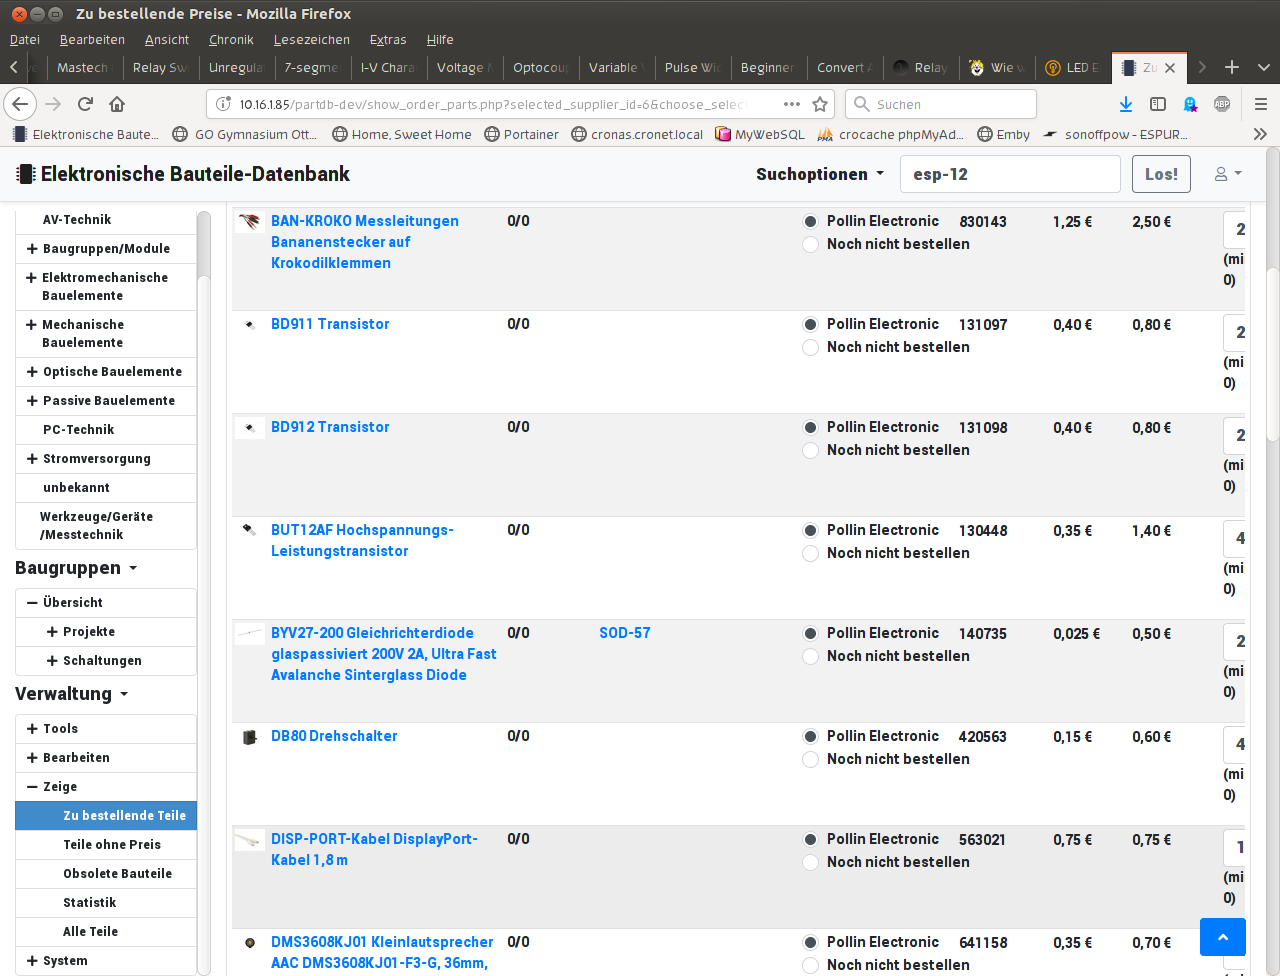The height and width of the screenshot is (976, 1280).
Task: Open the Portainer bookmark
Action: [521, 134]
